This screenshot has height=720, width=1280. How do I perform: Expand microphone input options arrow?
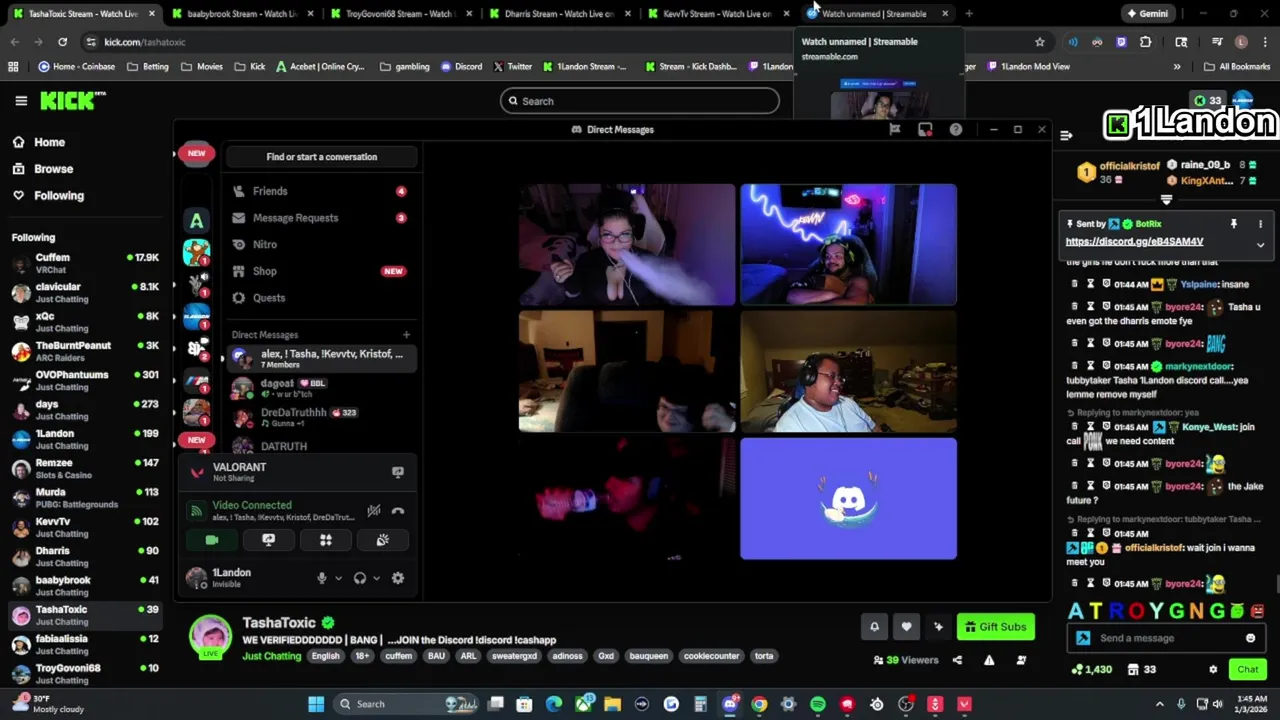pos(338,578)
